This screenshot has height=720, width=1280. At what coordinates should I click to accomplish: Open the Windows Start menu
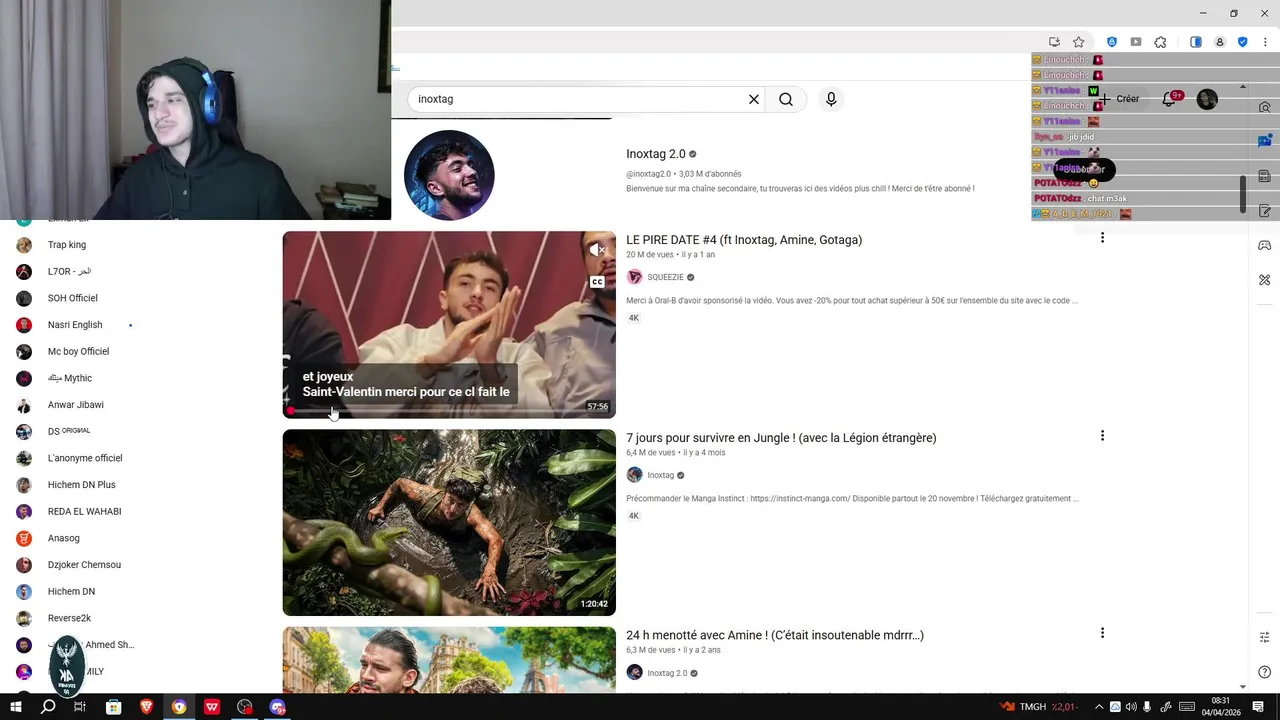point(16,707)
